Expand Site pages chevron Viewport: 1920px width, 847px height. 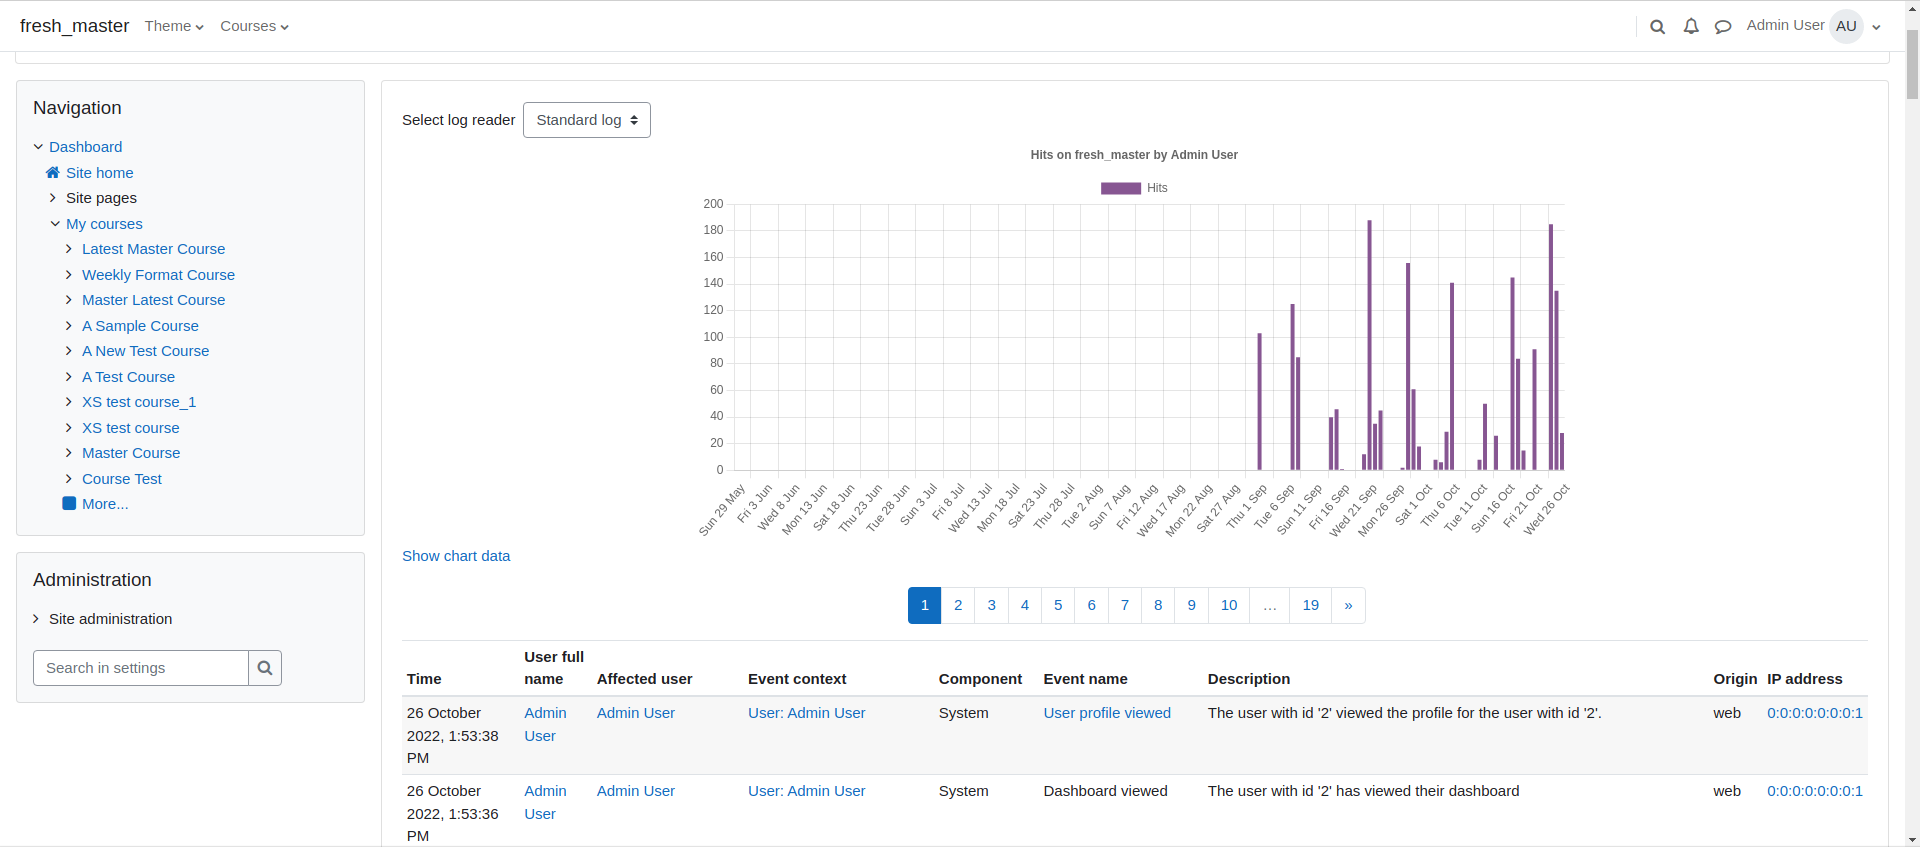[x=53, y=198]
